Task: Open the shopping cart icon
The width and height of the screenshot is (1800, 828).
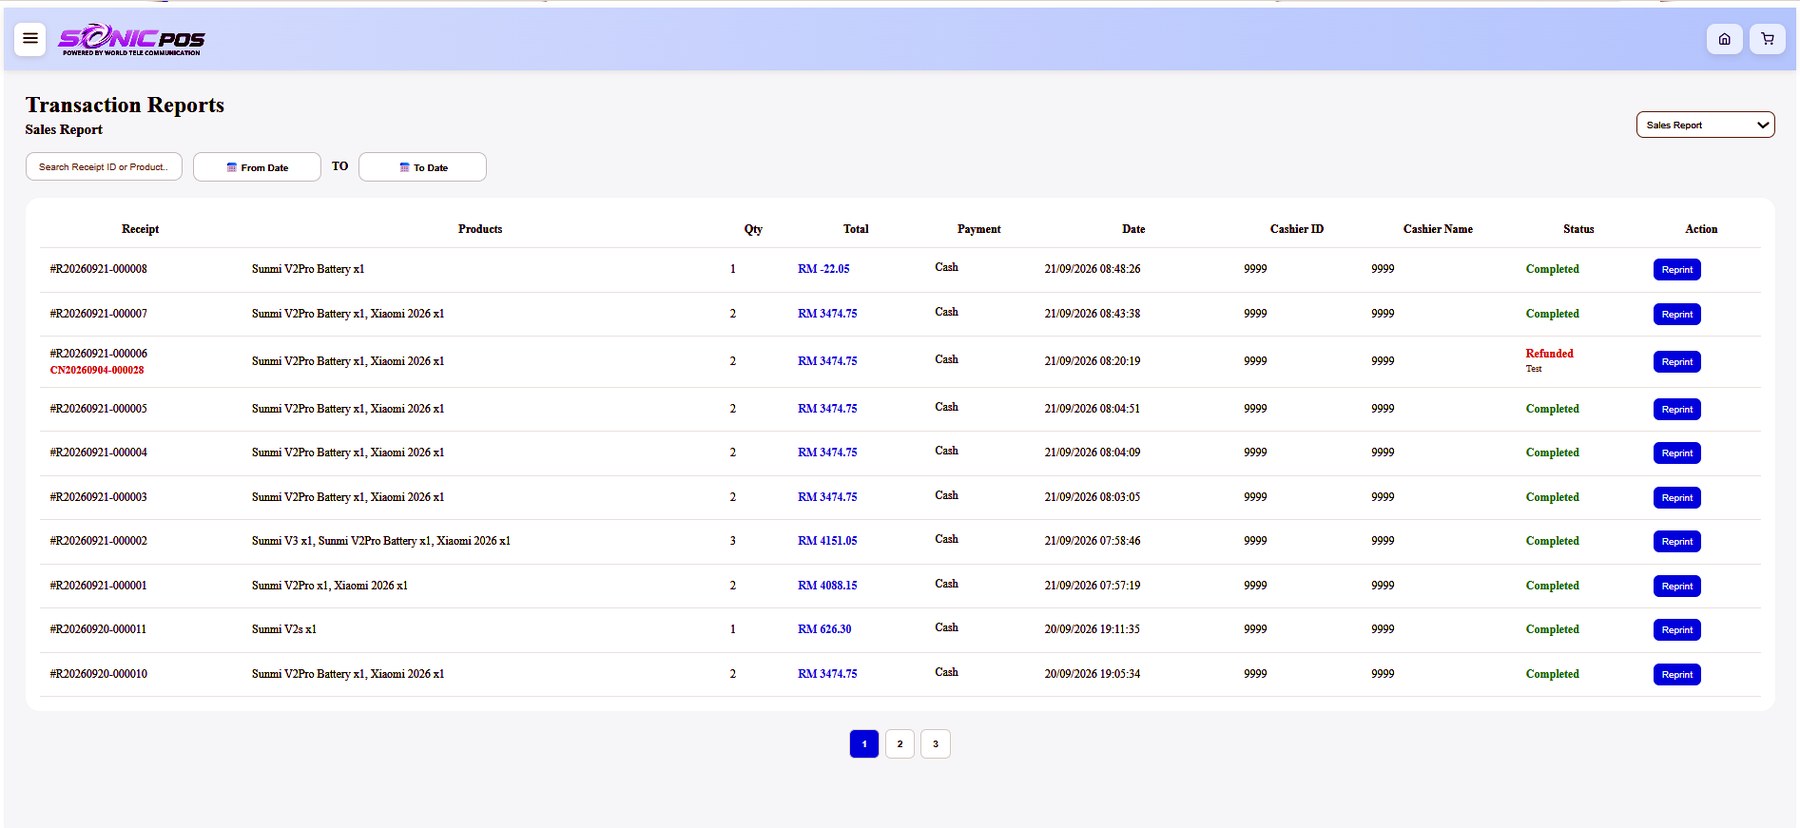Action: [1767, 39]
